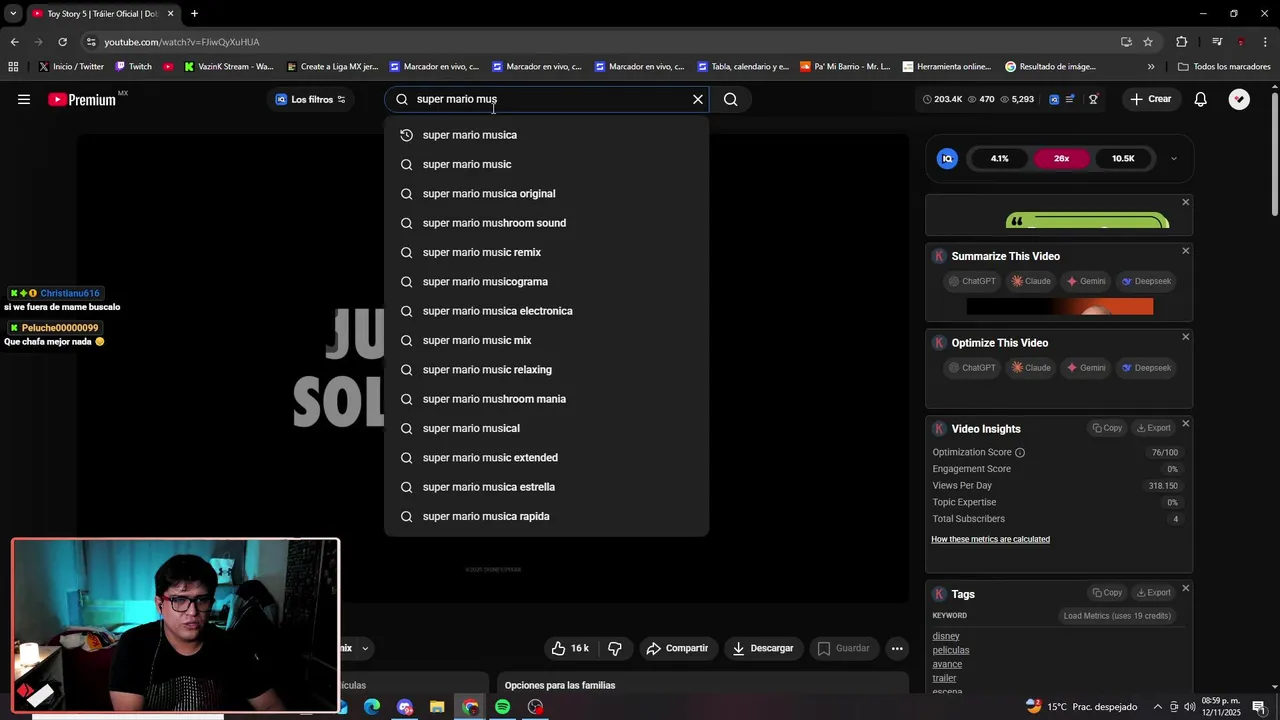The height and width of the screenshot is (720, 1280).
Task: Choose suggestion 'super mario musica rapida'
Action: [x=546, y=516]
